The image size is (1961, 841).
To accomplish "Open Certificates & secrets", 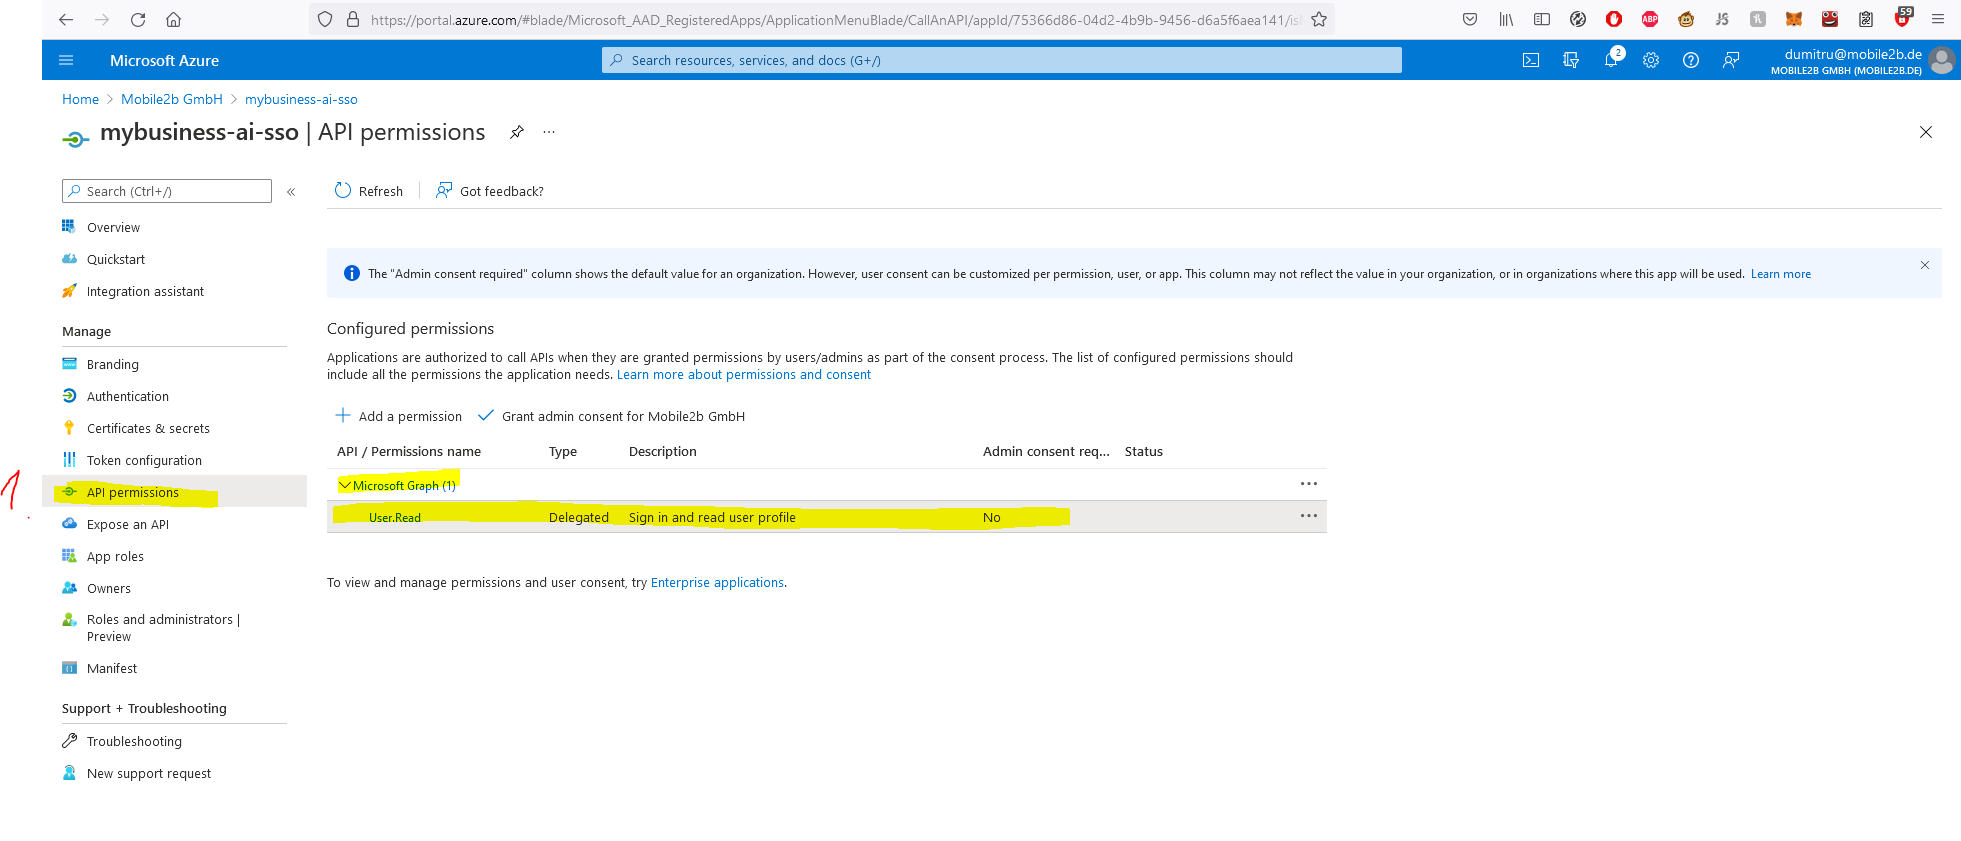I will pos(148,428).
